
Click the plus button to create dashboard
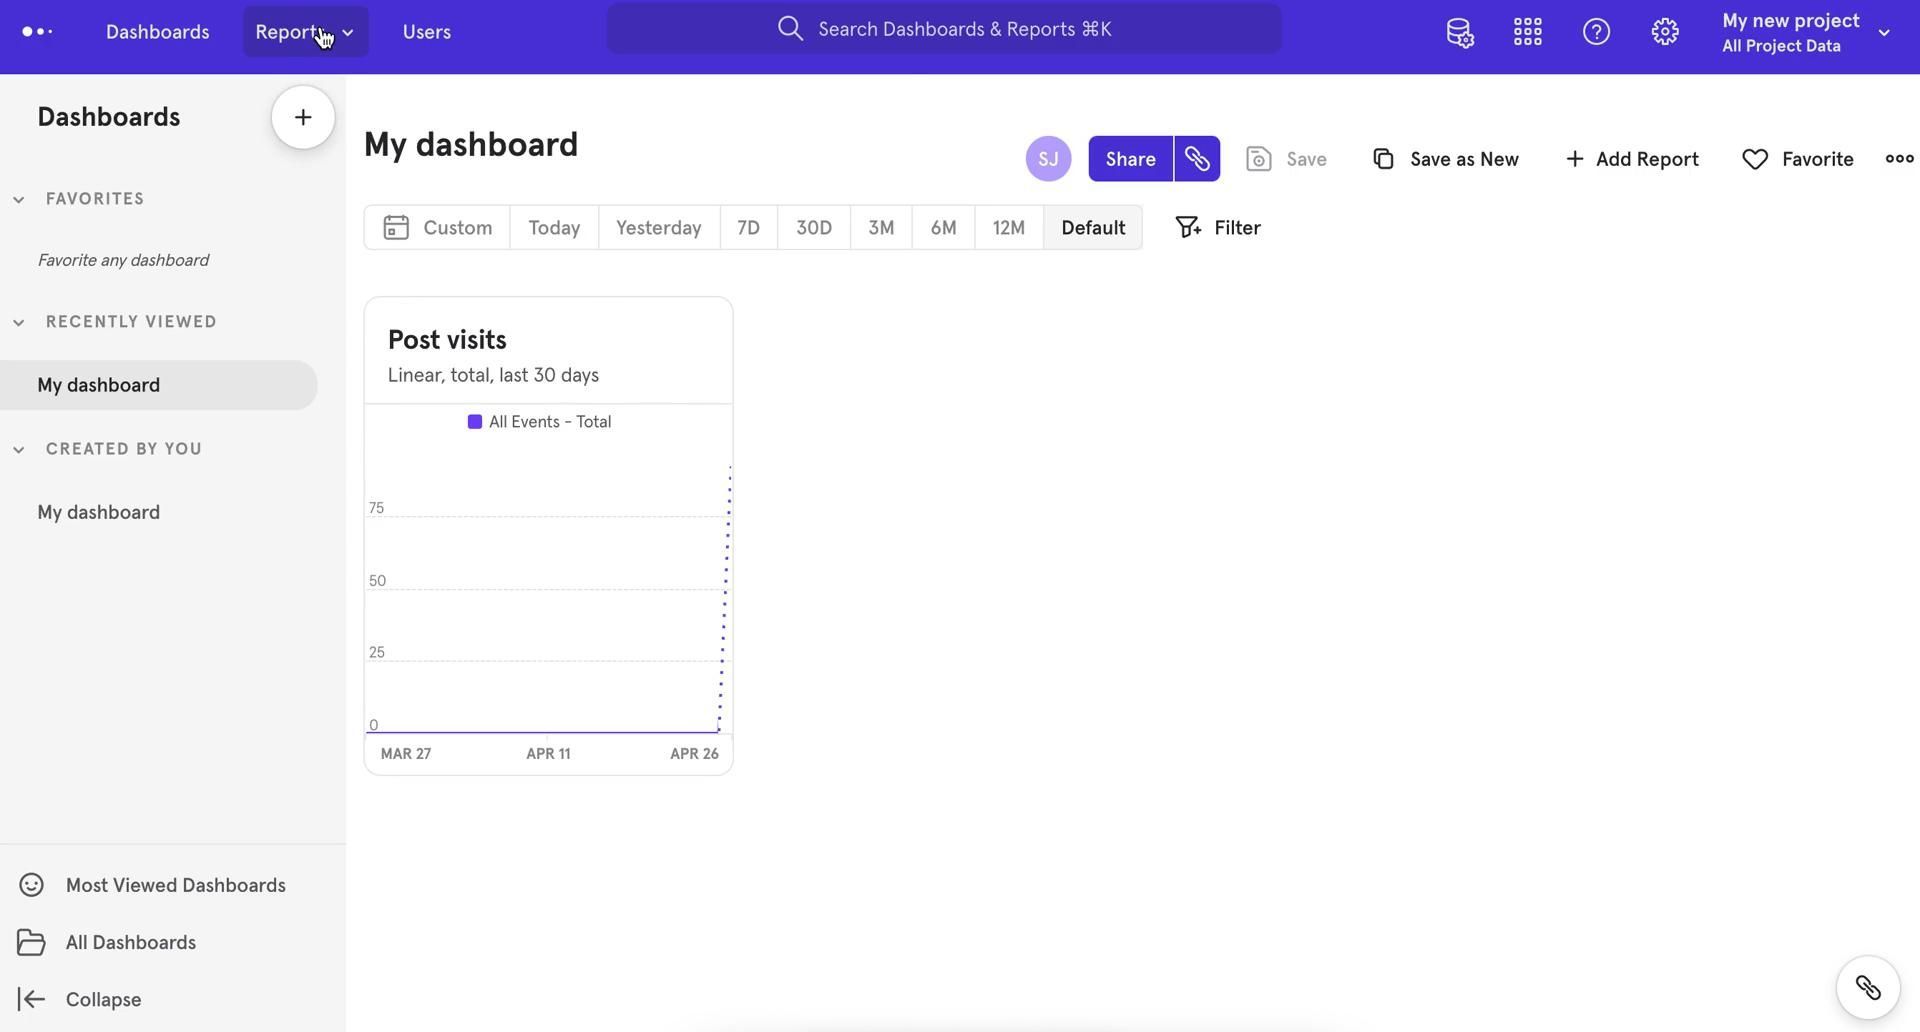coord(303,117)
